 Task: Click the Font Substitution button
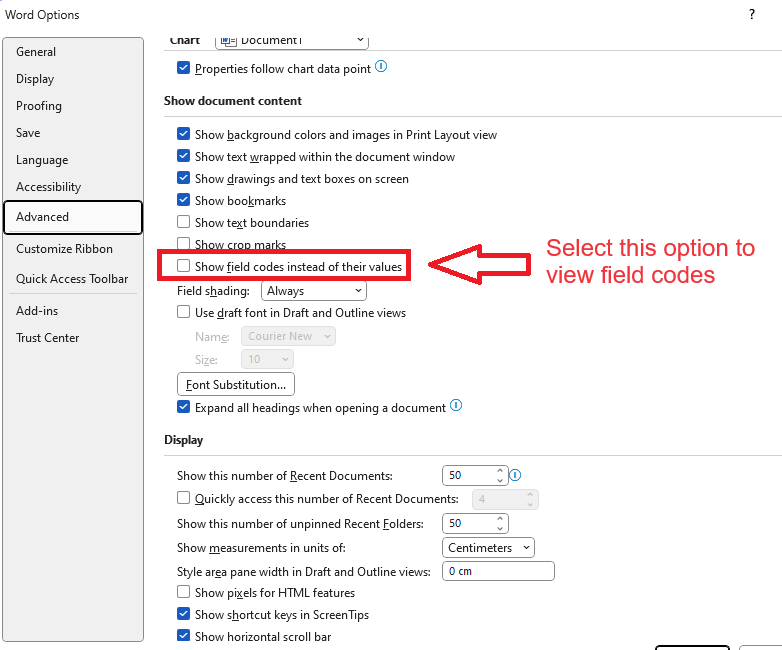[236, 385]
